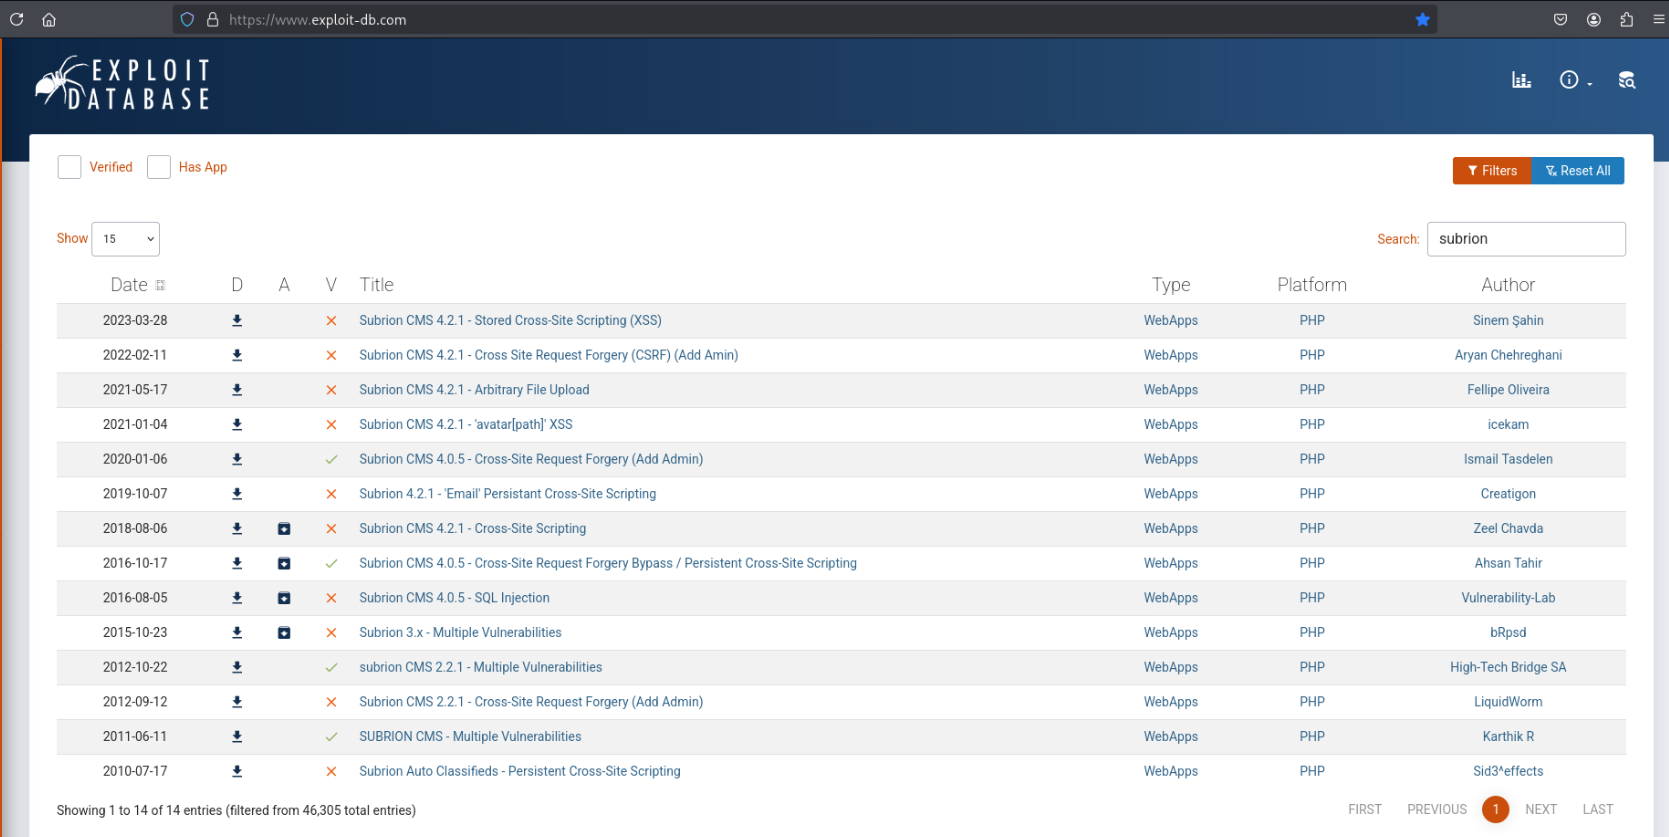Reload the page with browser refresh icon
Image resolution: width=1669 pixels, height=837 pixels.
pos(16,19)
